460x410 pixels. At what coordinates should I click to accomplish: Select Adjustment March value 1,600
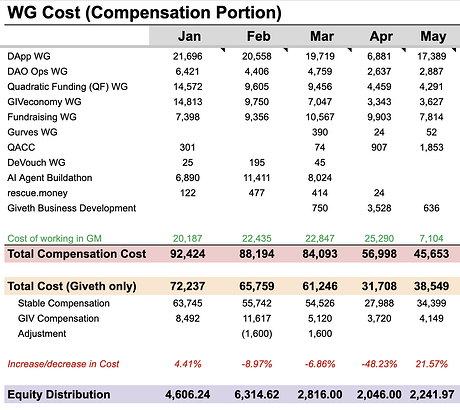tap(320, 334)
